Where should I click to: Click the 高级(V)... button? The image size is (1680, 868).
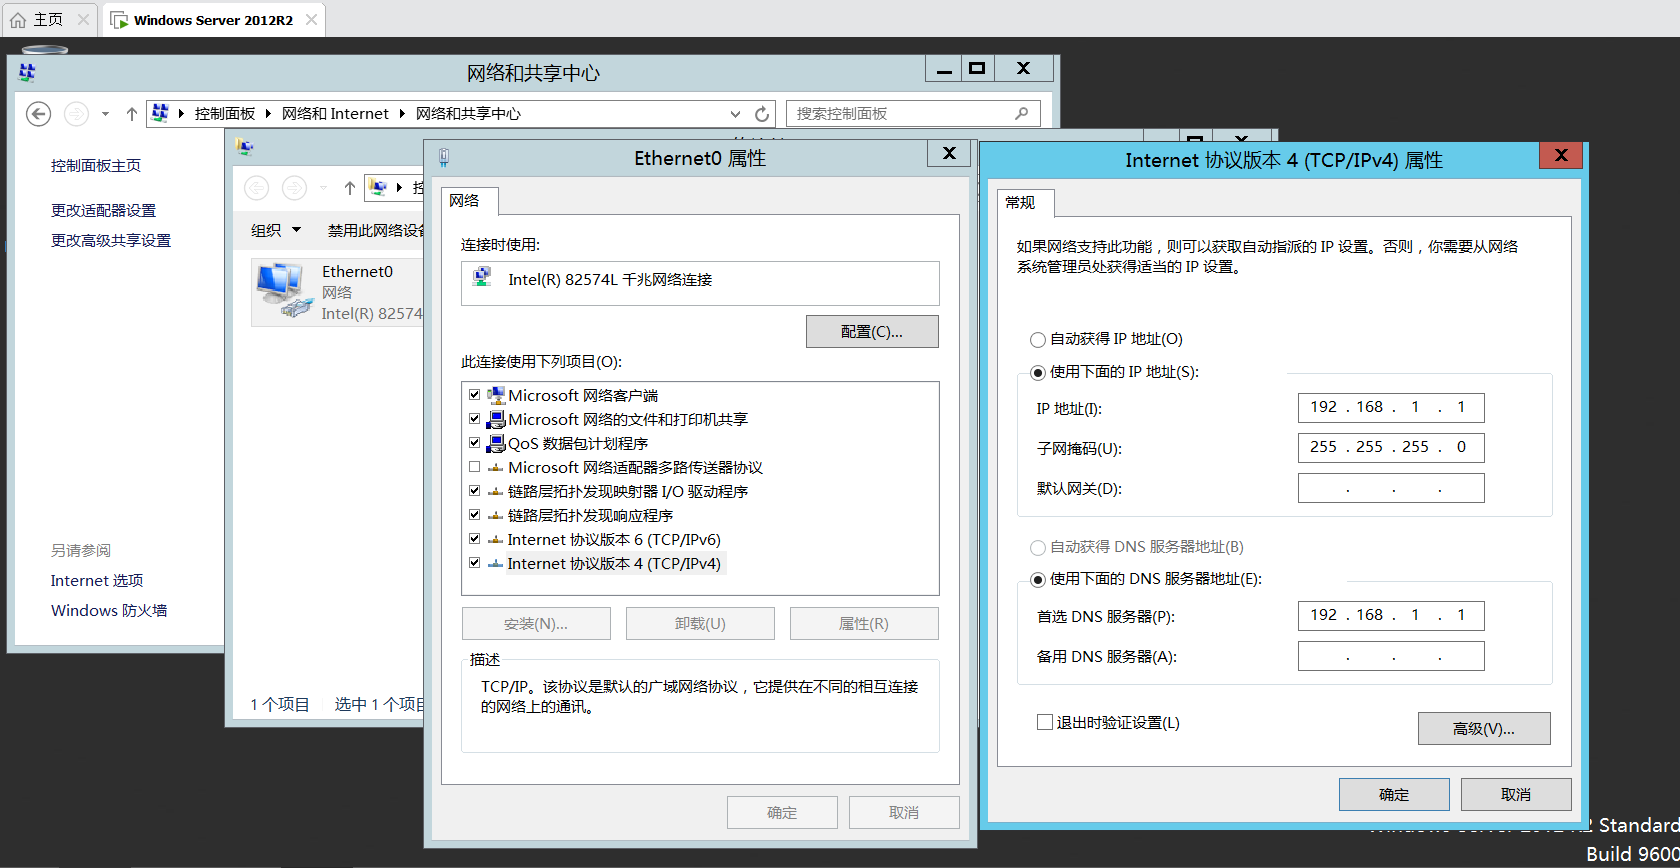tap(1483, 729)
